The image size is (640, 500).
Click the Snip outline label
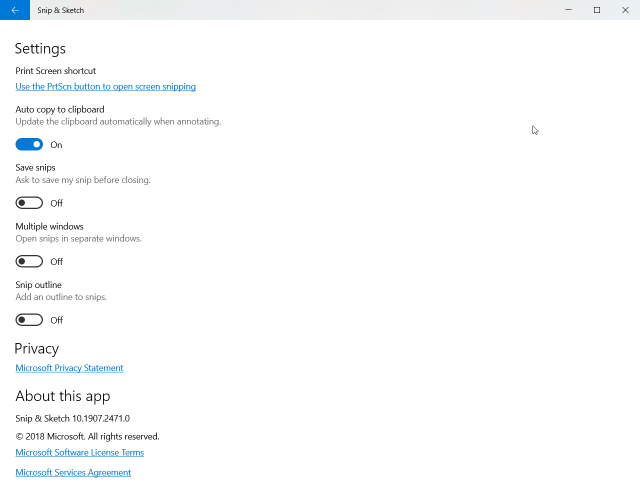(x=38, y=285)
